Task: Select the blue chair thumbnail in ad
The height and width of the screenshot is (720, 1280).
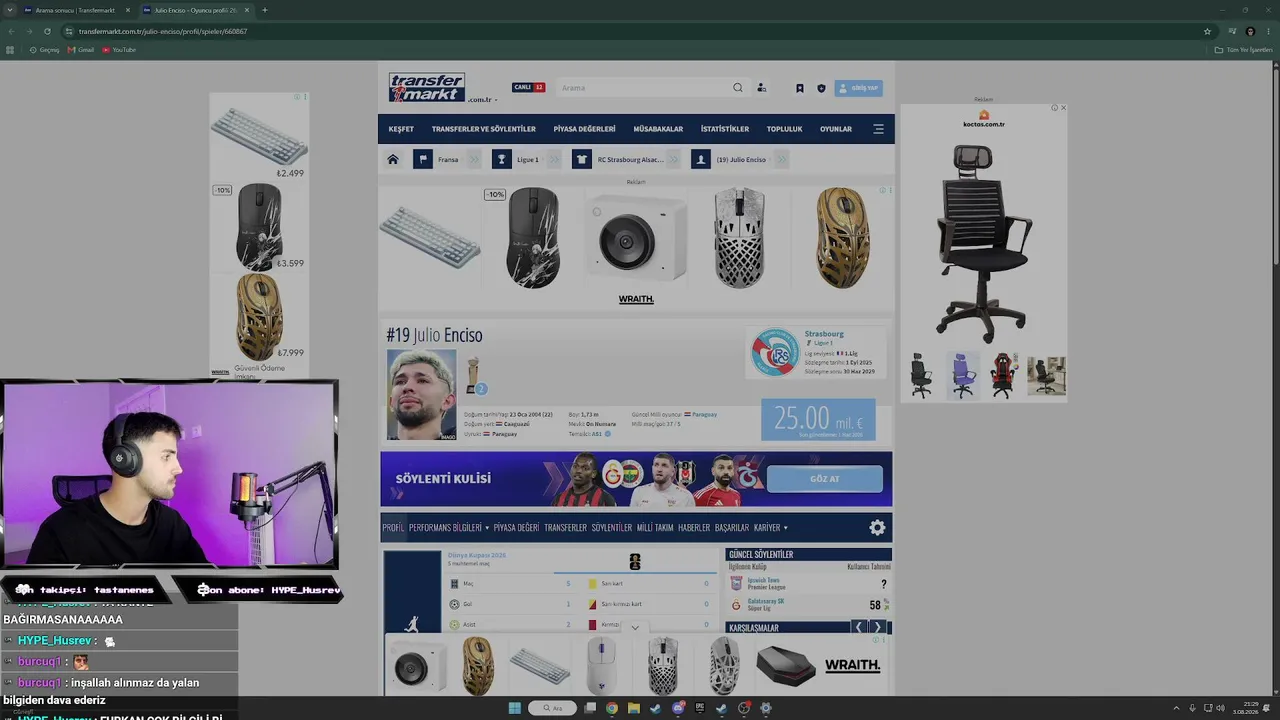Action: (x=963, y=375)
